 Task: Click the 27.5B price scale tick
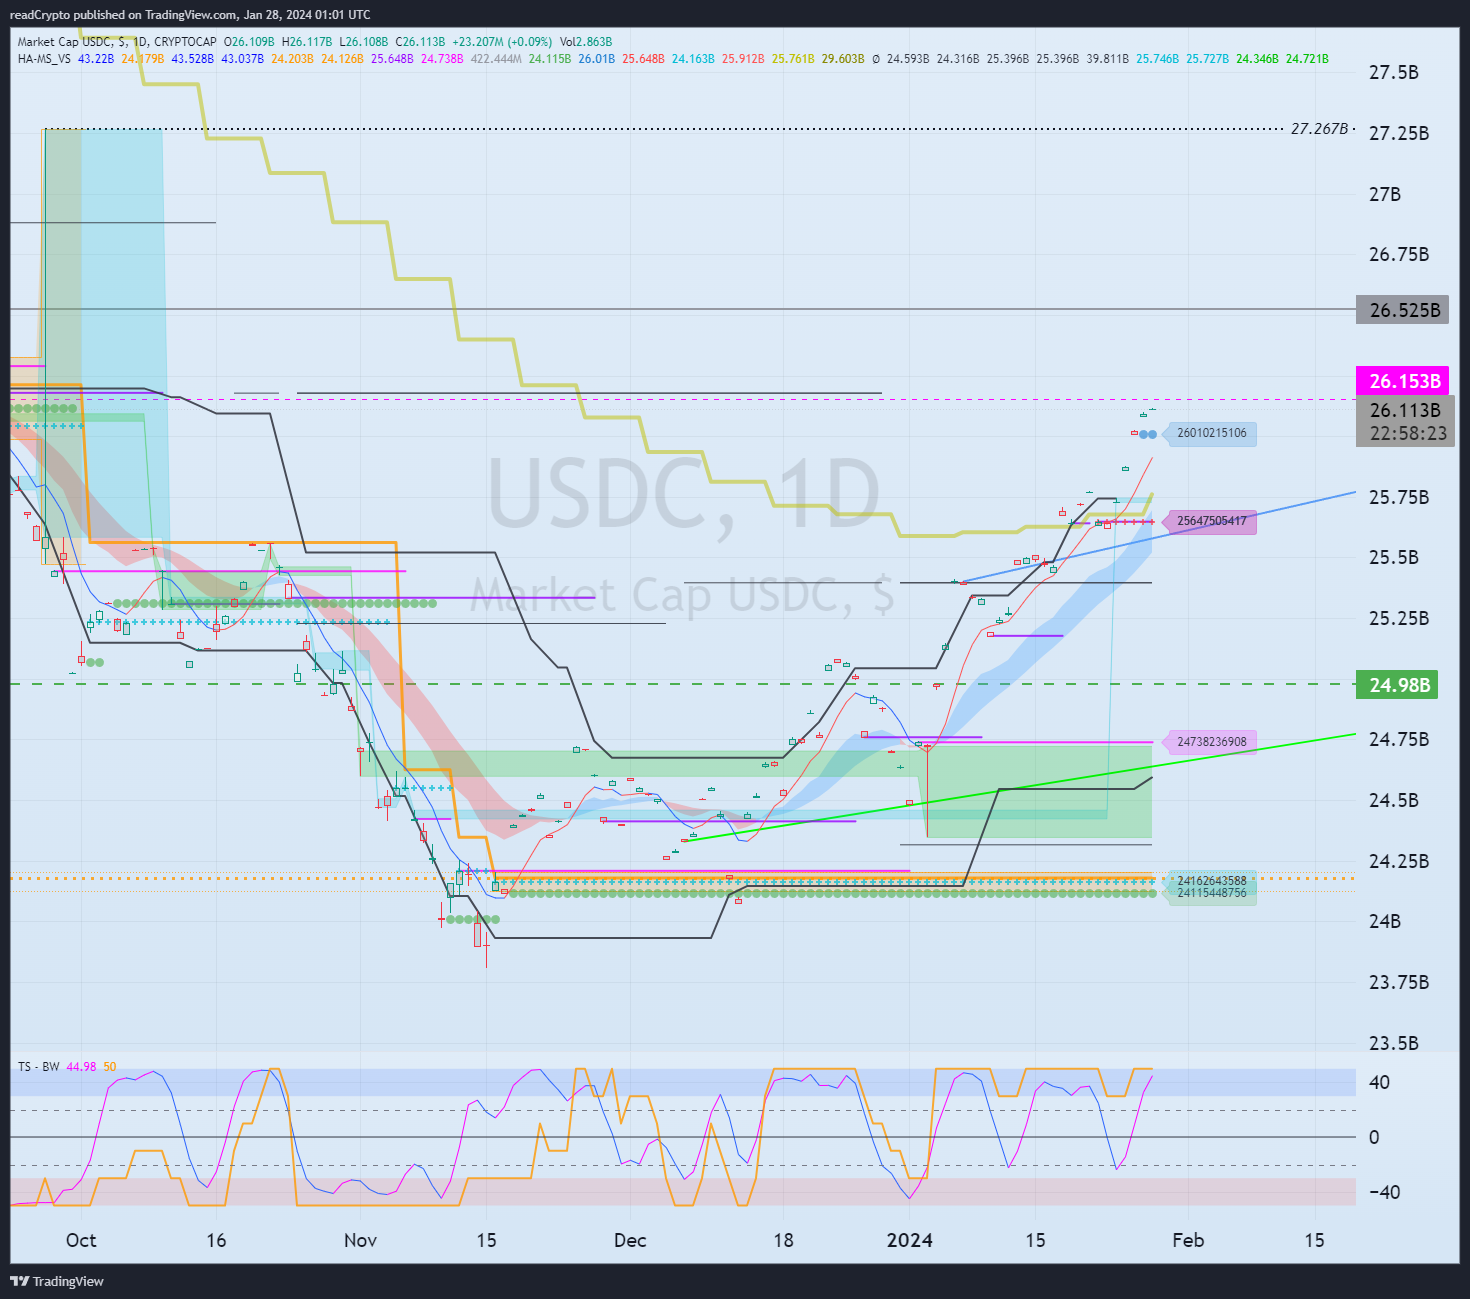[x=1393, y=72]
